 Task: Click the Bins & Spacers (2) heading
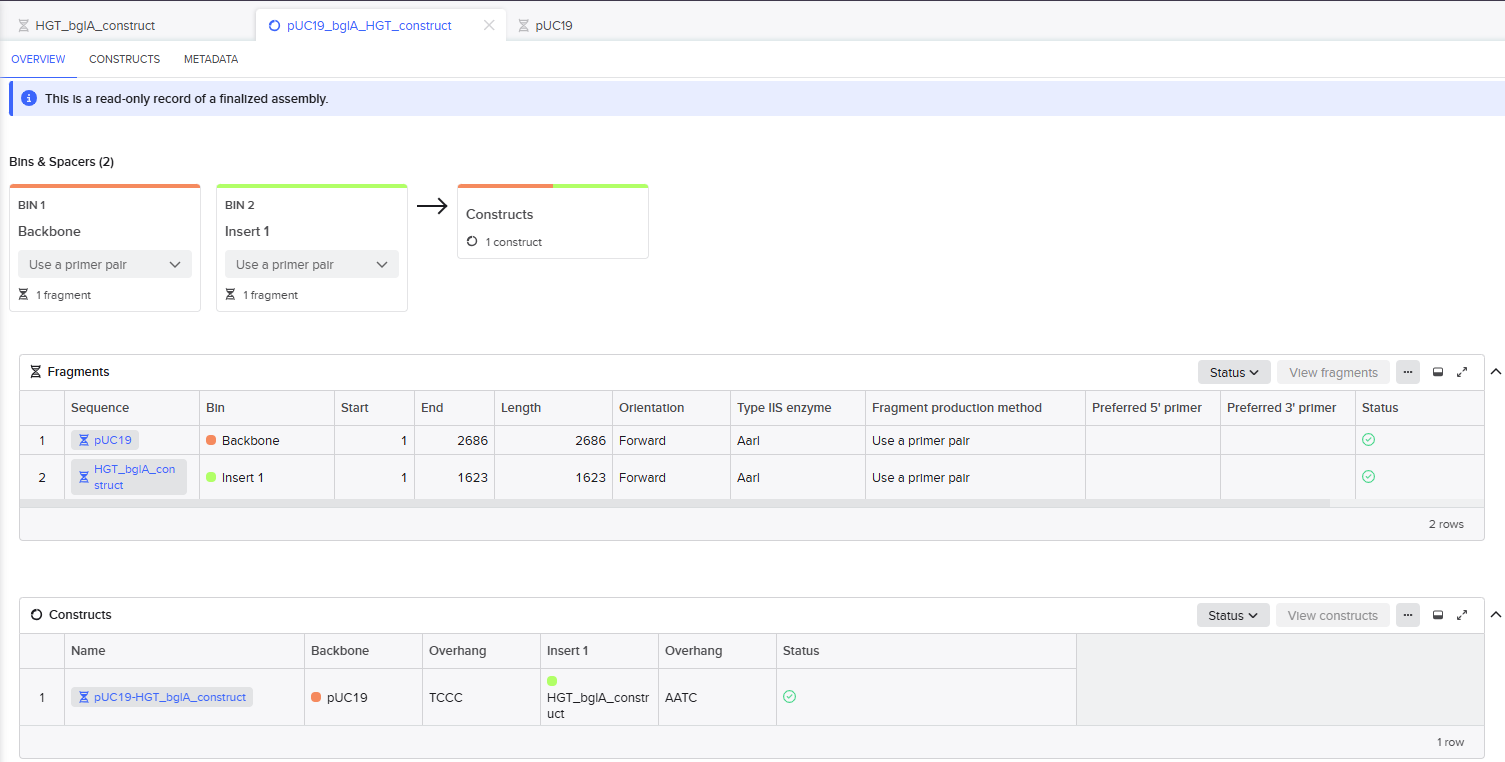[61, 161]
